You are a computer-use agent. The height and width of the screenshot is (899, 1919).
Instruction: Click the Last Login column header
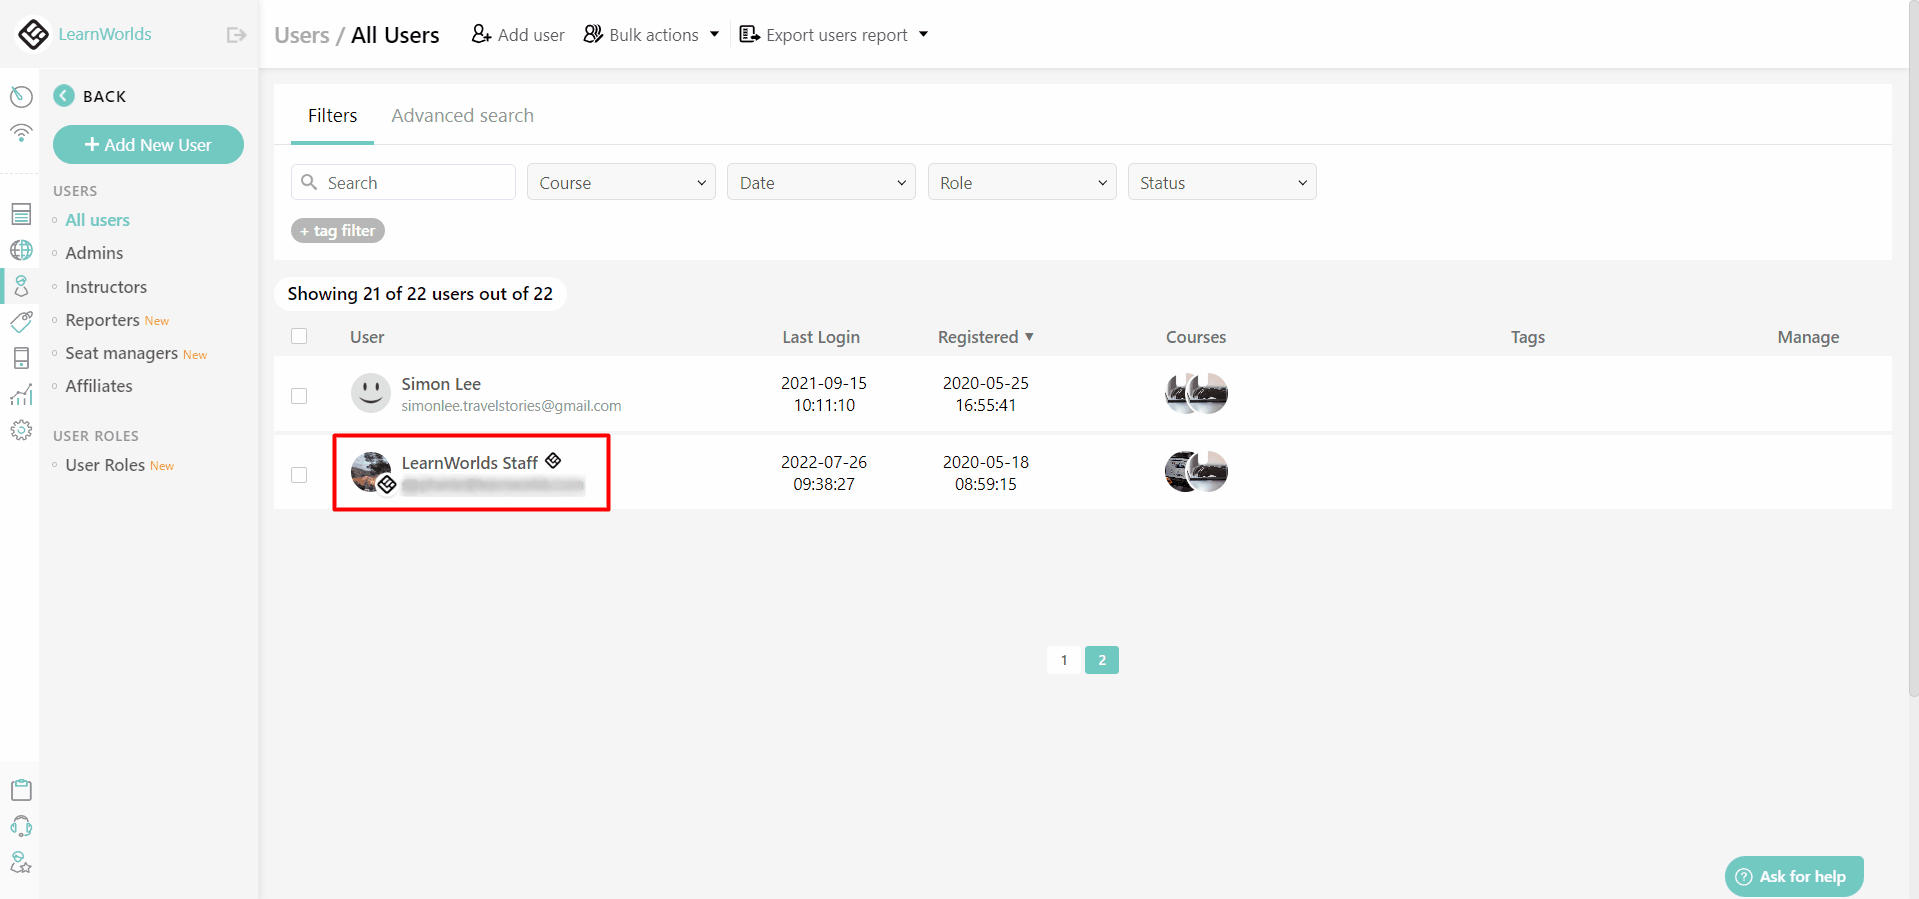coord(821,337)
